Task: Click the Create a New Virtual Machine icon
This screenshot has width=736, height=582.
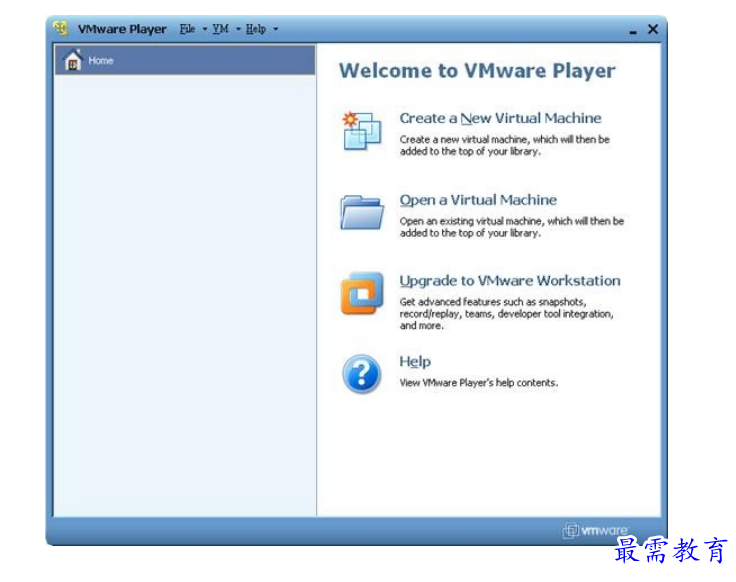Action: (362, 131)
